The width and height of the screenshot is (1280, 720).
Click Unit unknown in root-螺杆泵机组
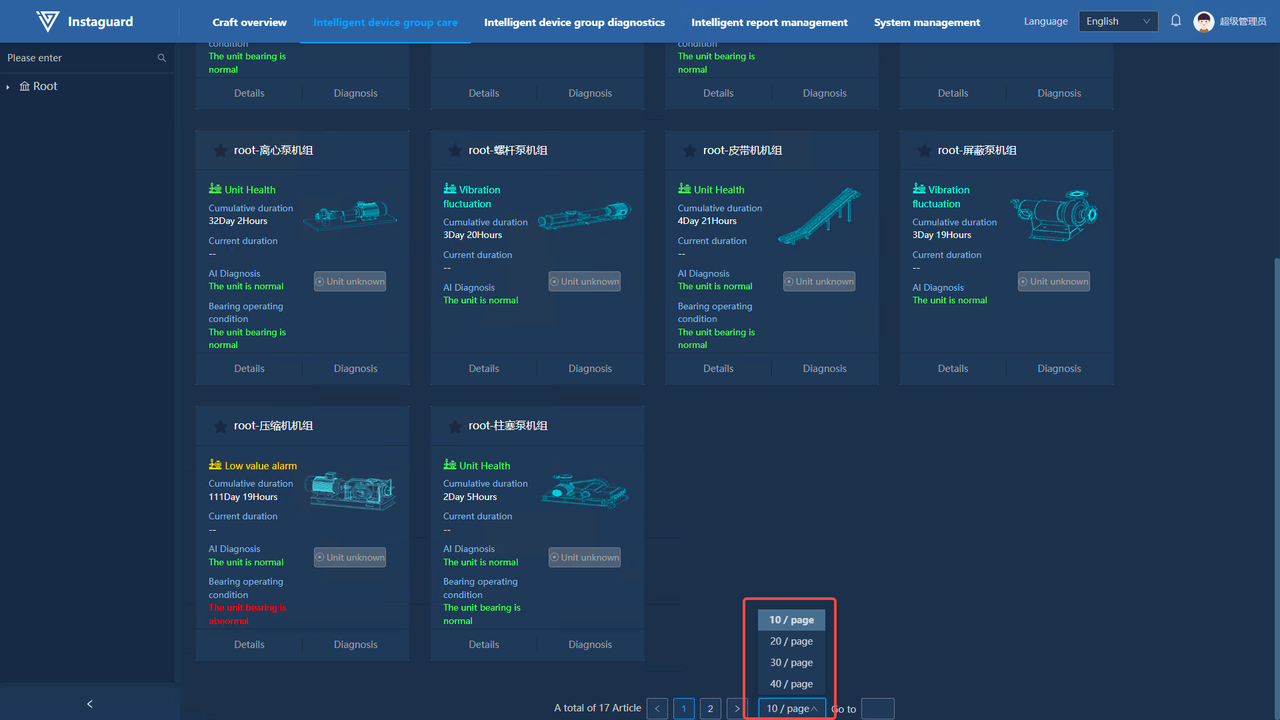click(584, 282)
